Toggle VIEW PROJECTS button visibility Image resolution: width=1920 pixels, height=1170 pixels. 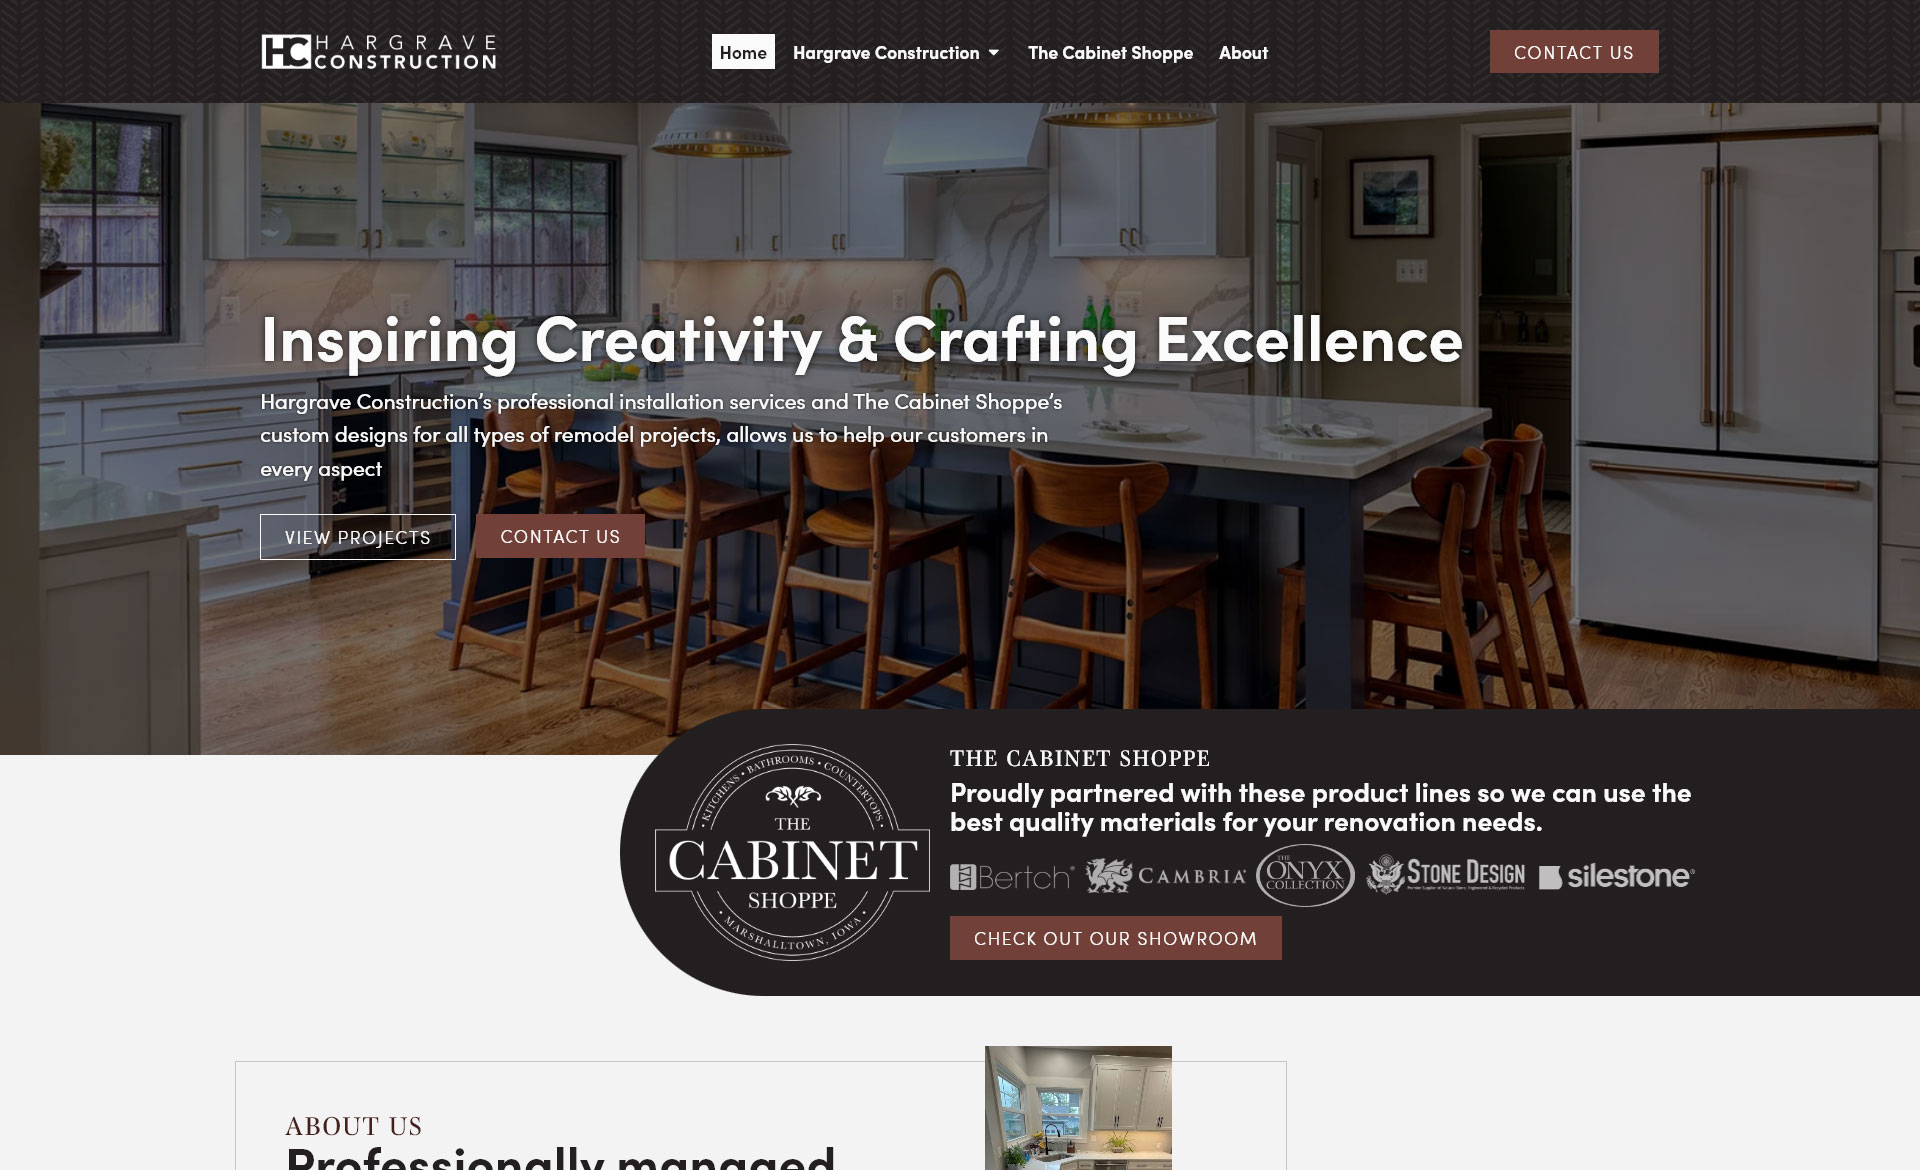coord(358,536)
